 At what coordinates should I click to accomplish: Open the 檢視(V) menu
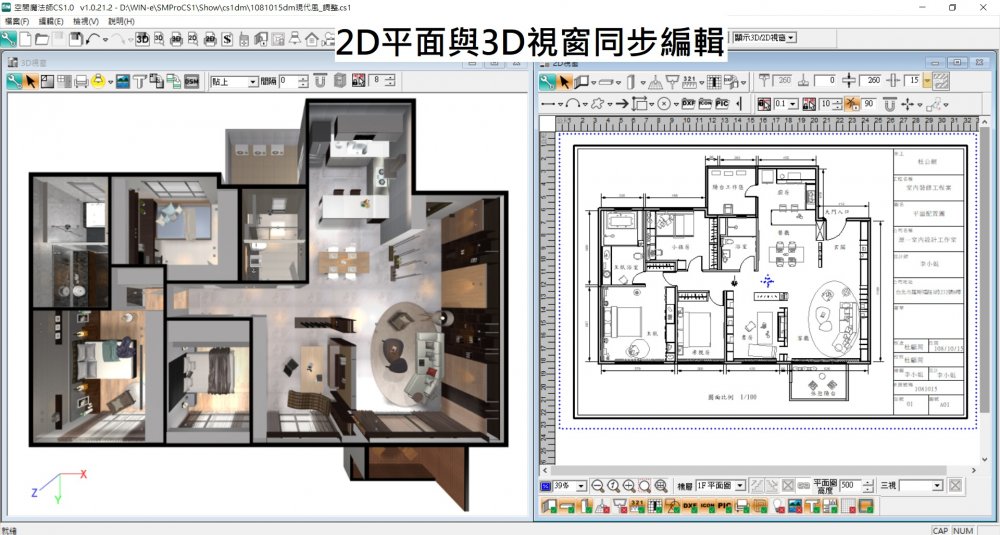tap(86, 21)
